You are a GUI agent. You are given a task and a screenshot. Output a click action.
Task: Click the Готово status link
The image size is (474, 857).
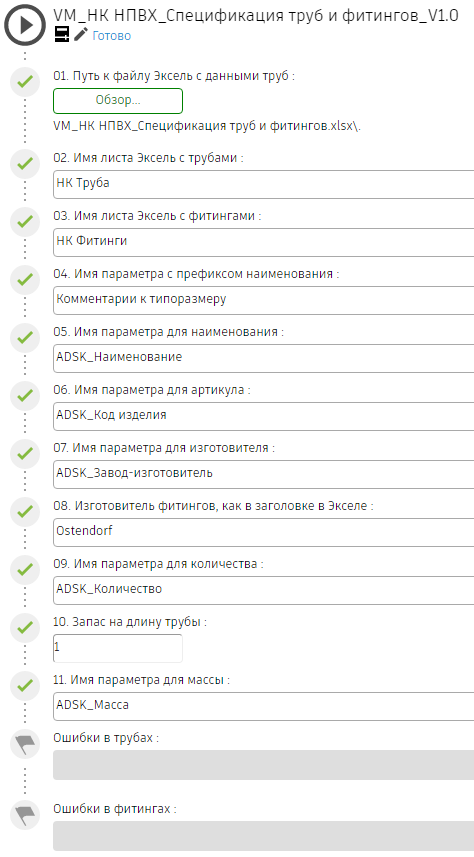coord(112,36)
